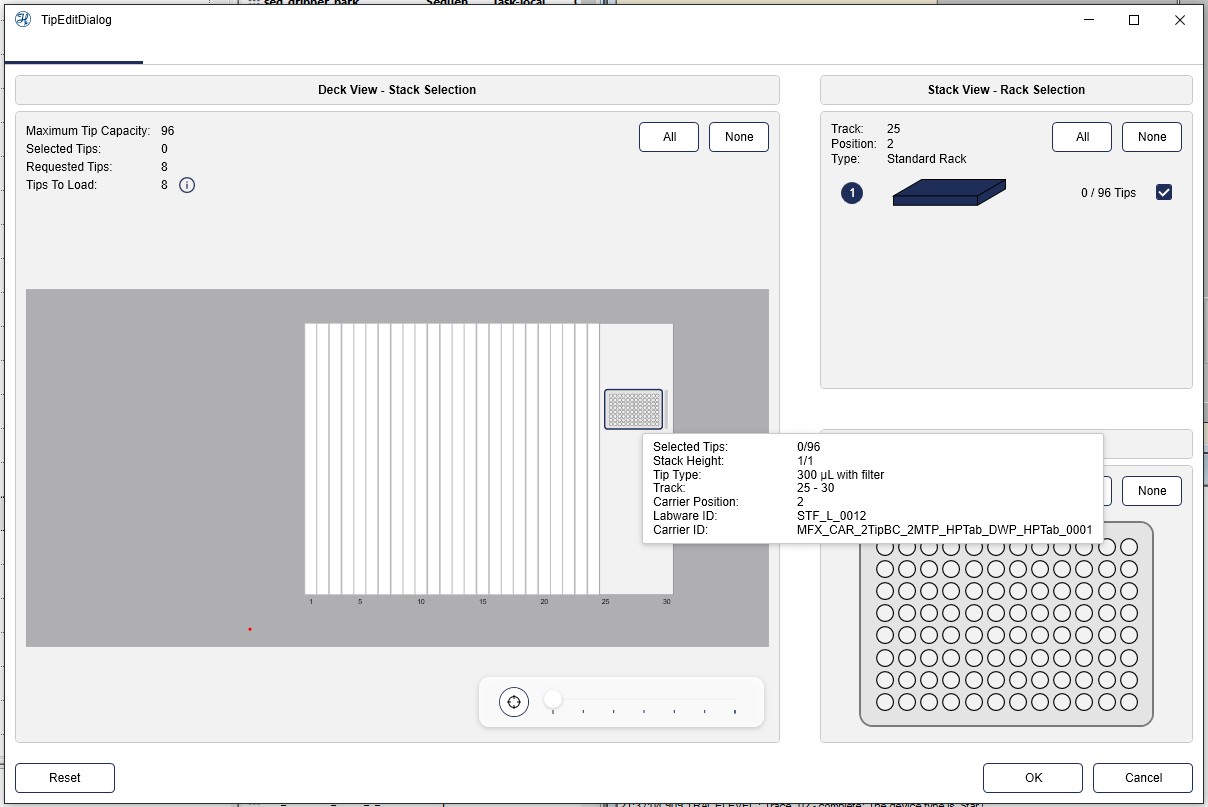Select the top-left tip circle in rack grid
Viewport: 1208px width, 807px height.
(885, 547)
